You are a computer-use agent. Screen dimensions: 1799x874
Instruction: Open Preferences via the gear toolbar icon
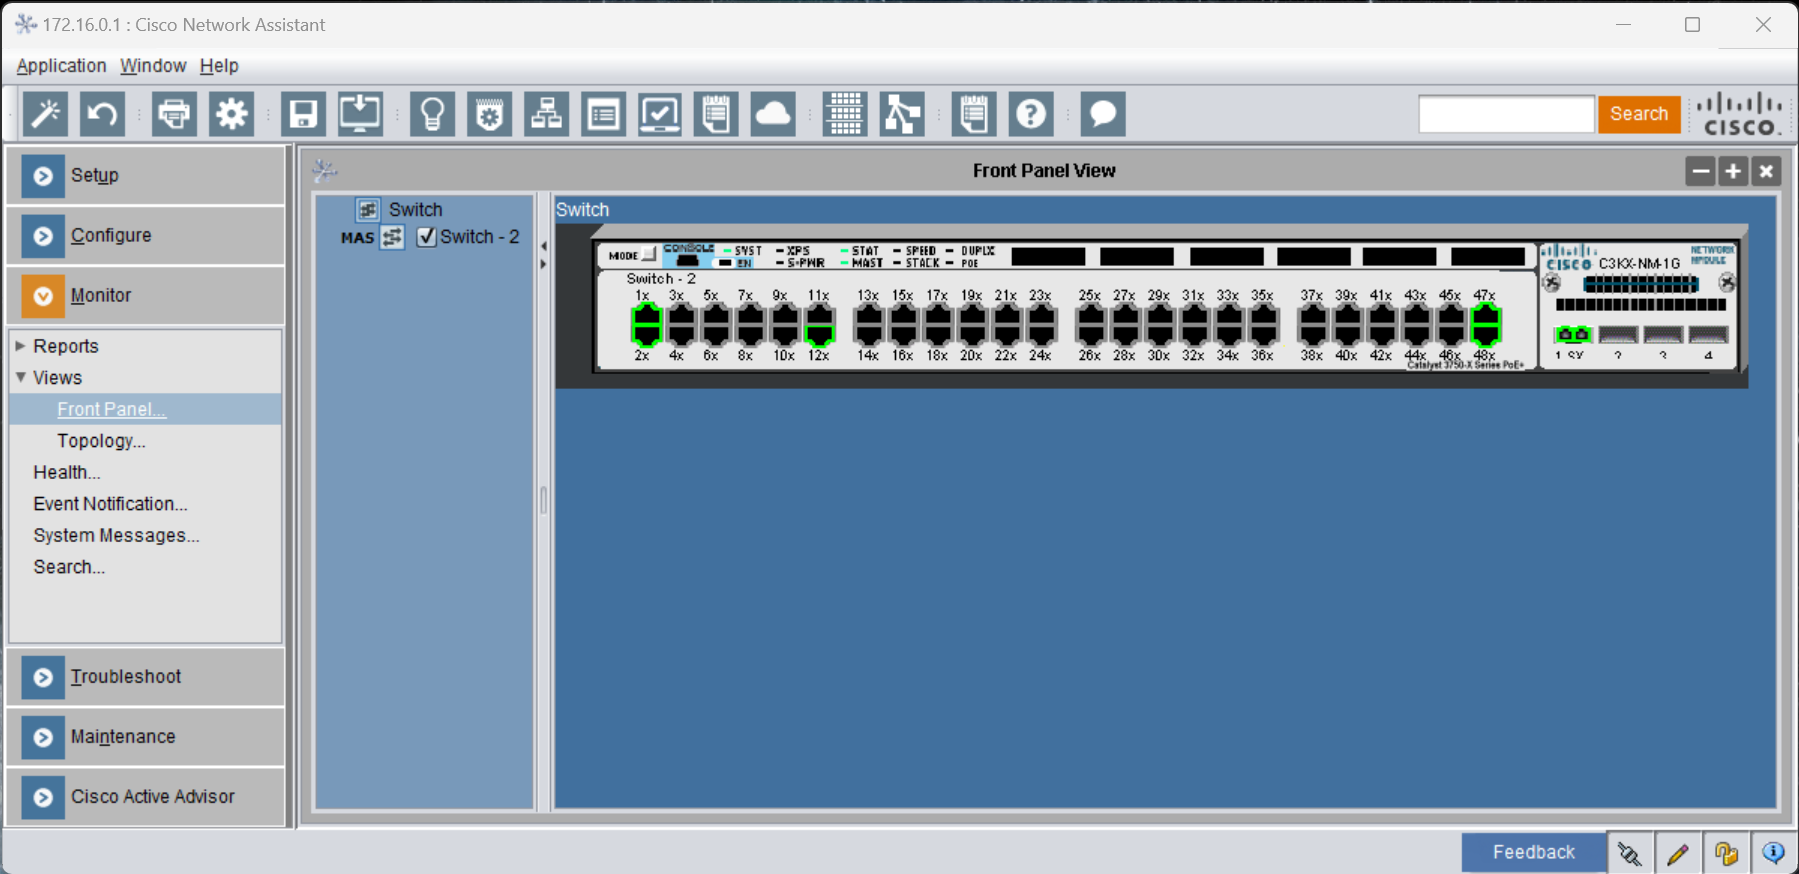coord(231,114)
